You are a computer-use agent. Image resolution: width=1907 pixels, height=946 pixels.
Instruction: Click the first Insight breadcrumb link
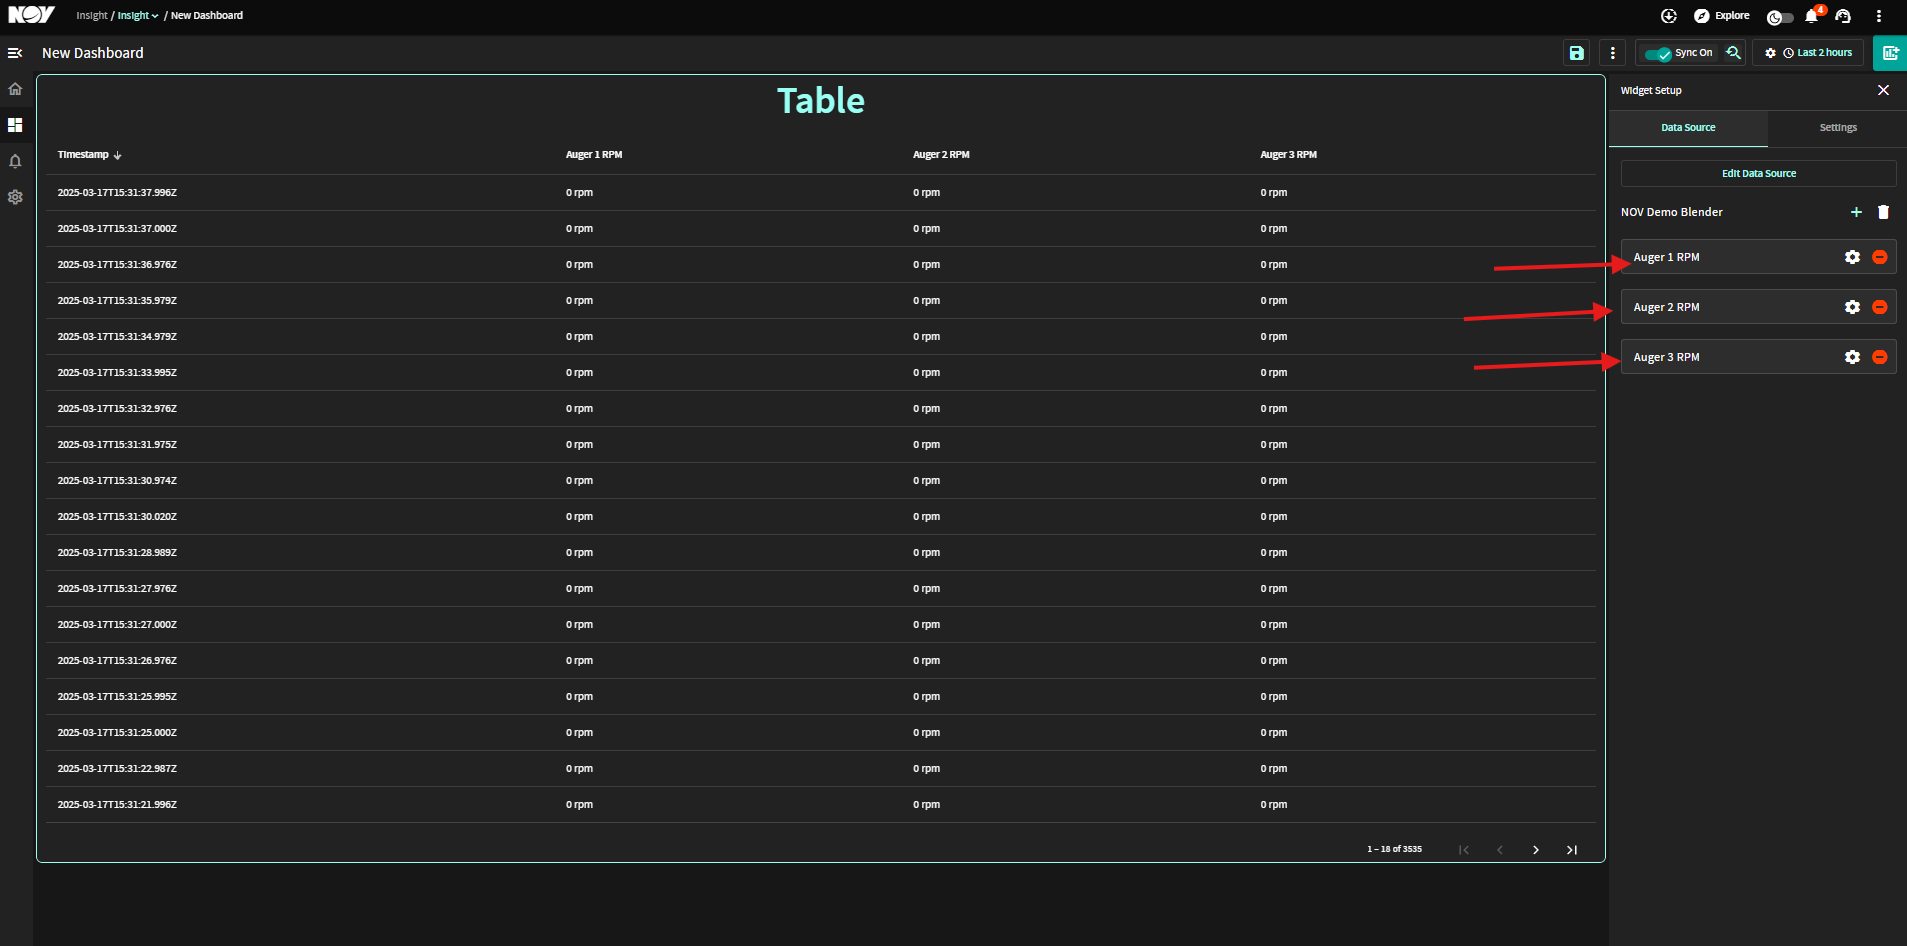tap(92, 16)
